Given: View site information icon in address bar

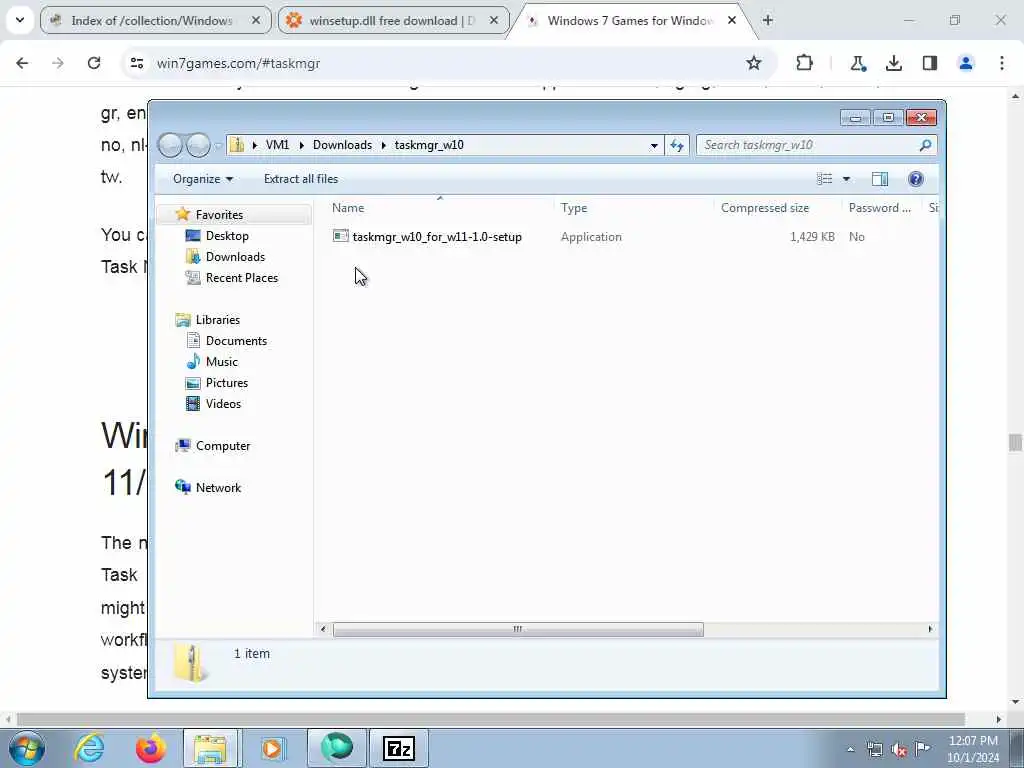Looking at the screenshot, I should [x=136, y=63].
